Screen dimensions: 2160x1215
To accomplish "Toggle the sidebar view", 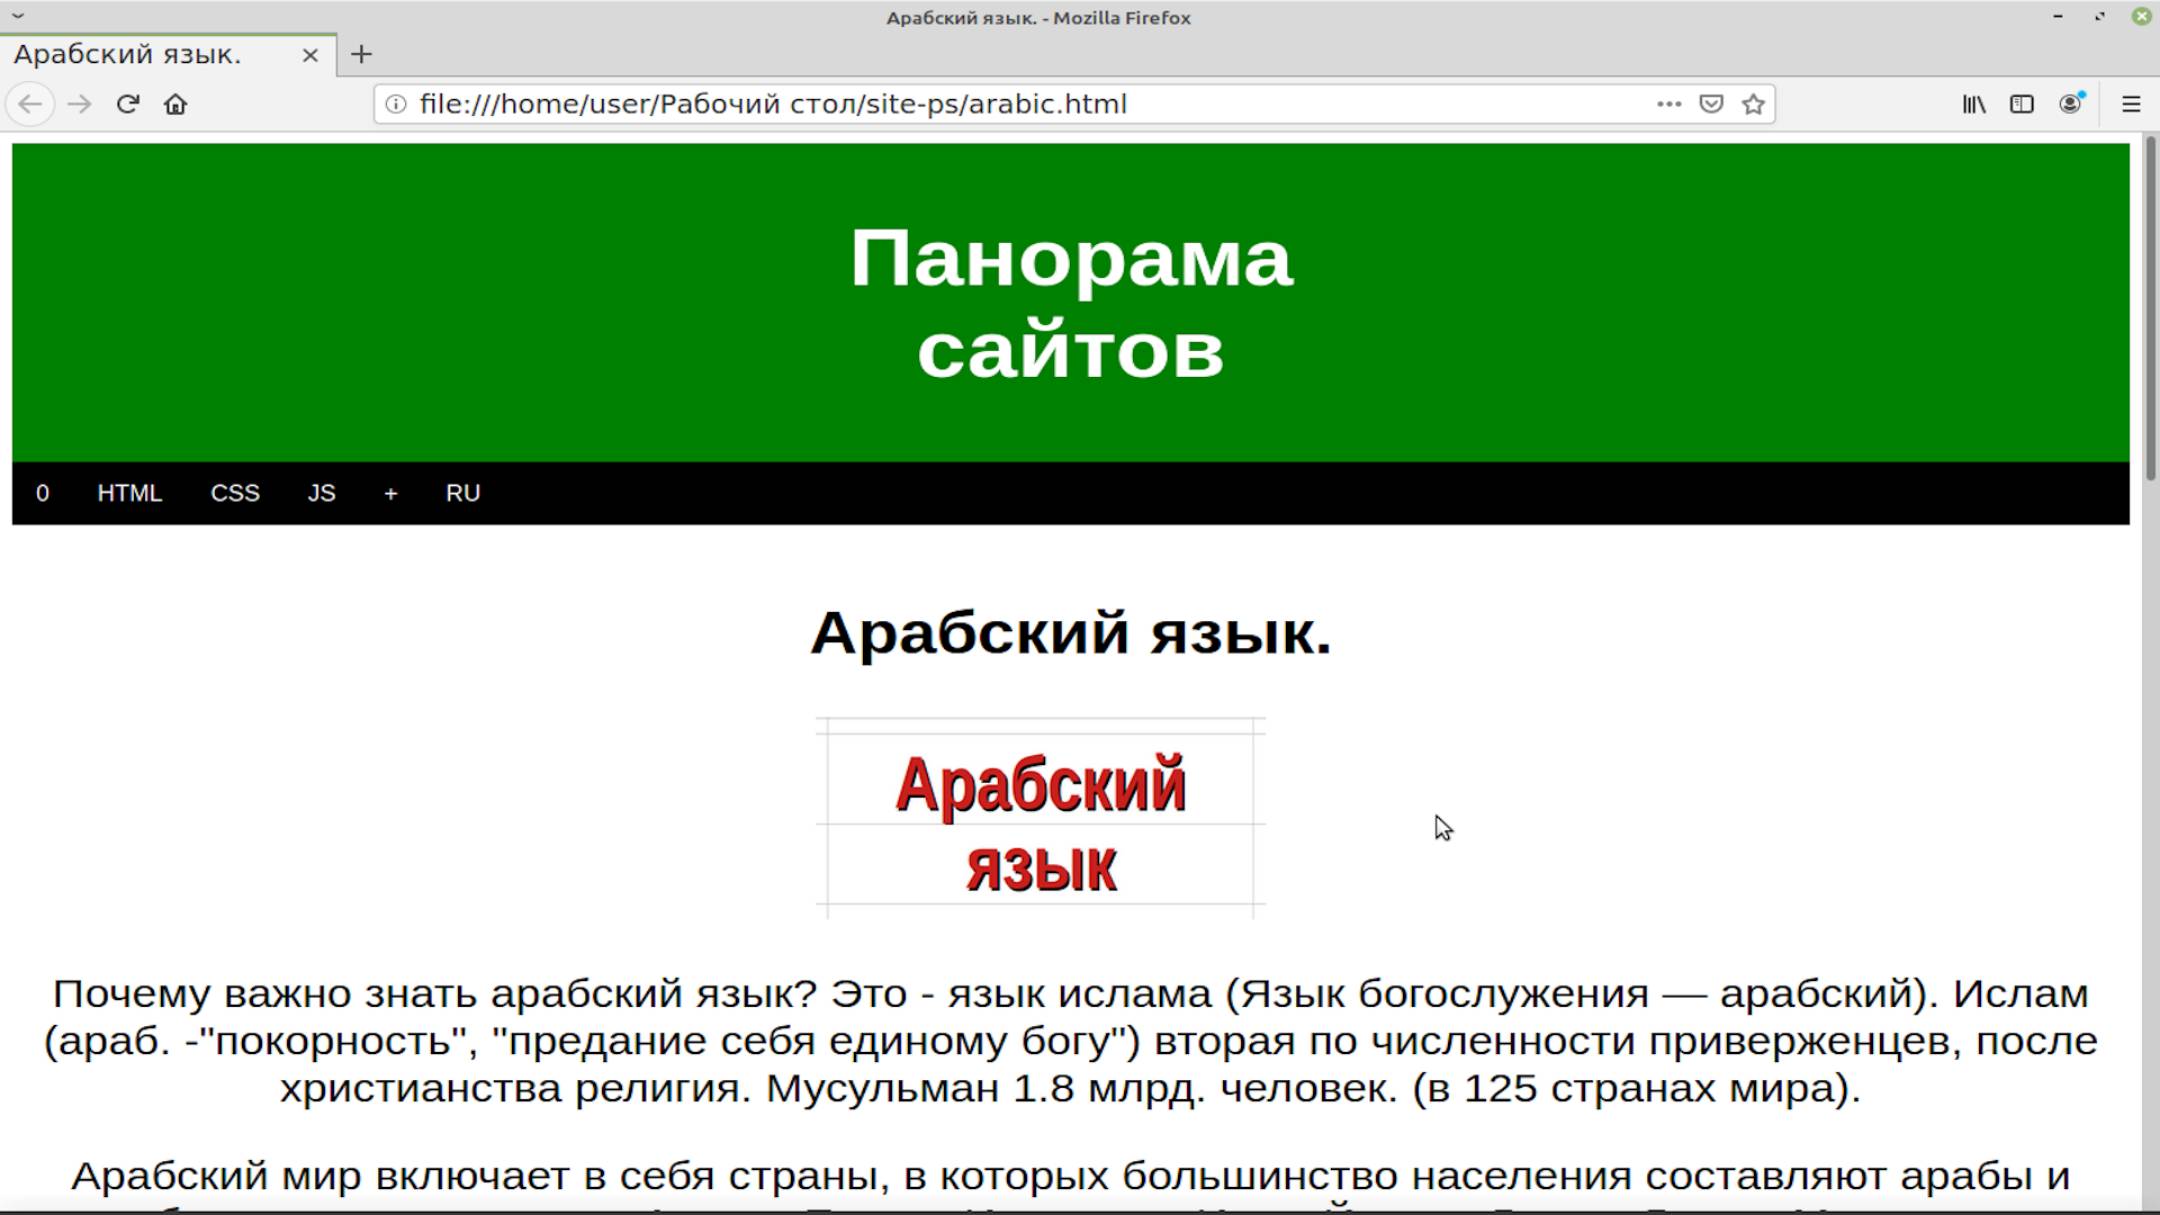I will 2021,103.
